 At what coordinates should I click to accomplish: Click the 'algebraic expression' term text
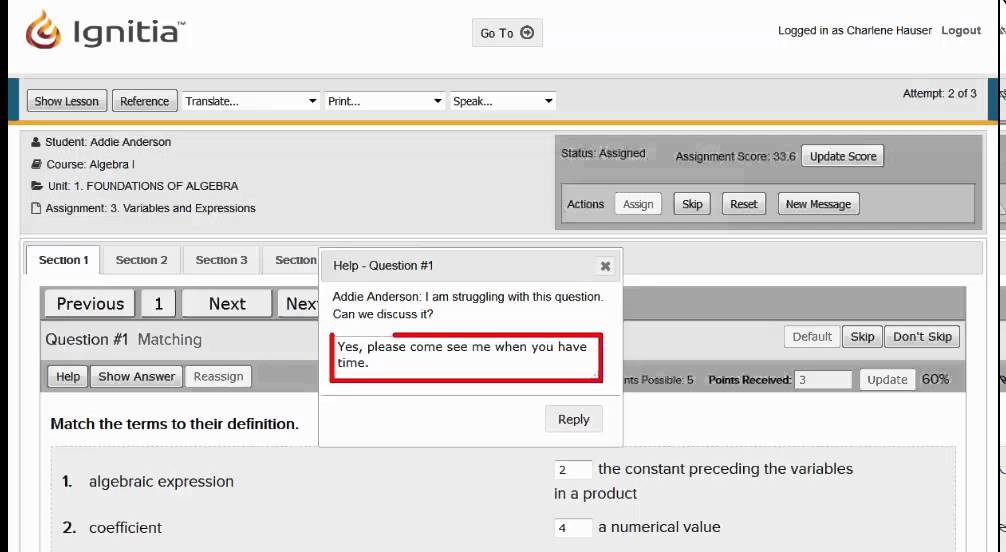[161, 482]
